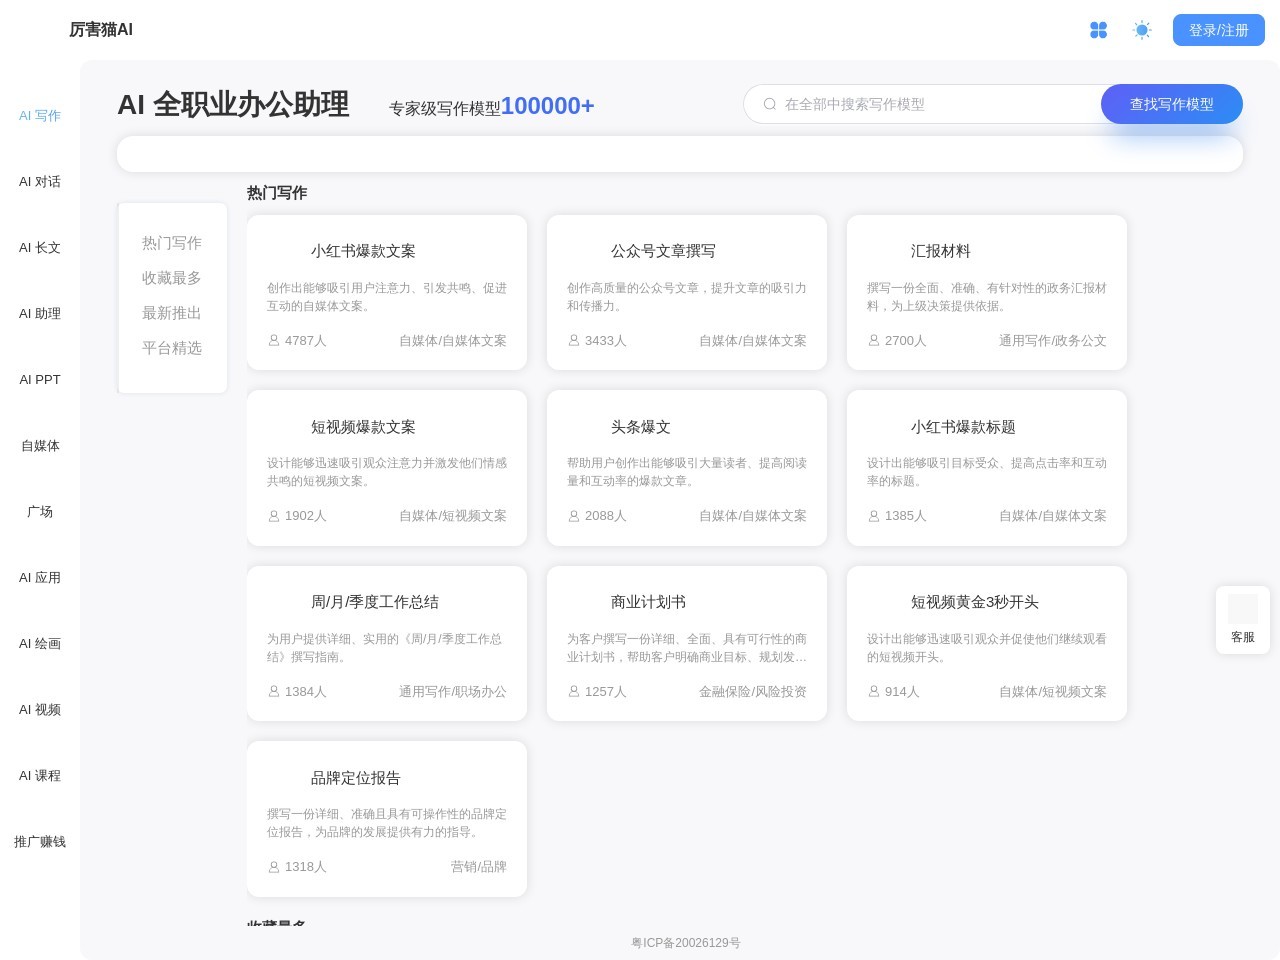Click the user icon beside 2700人
The height and width of the screenshot is (960, 1280).
click(x=874, y=341)
